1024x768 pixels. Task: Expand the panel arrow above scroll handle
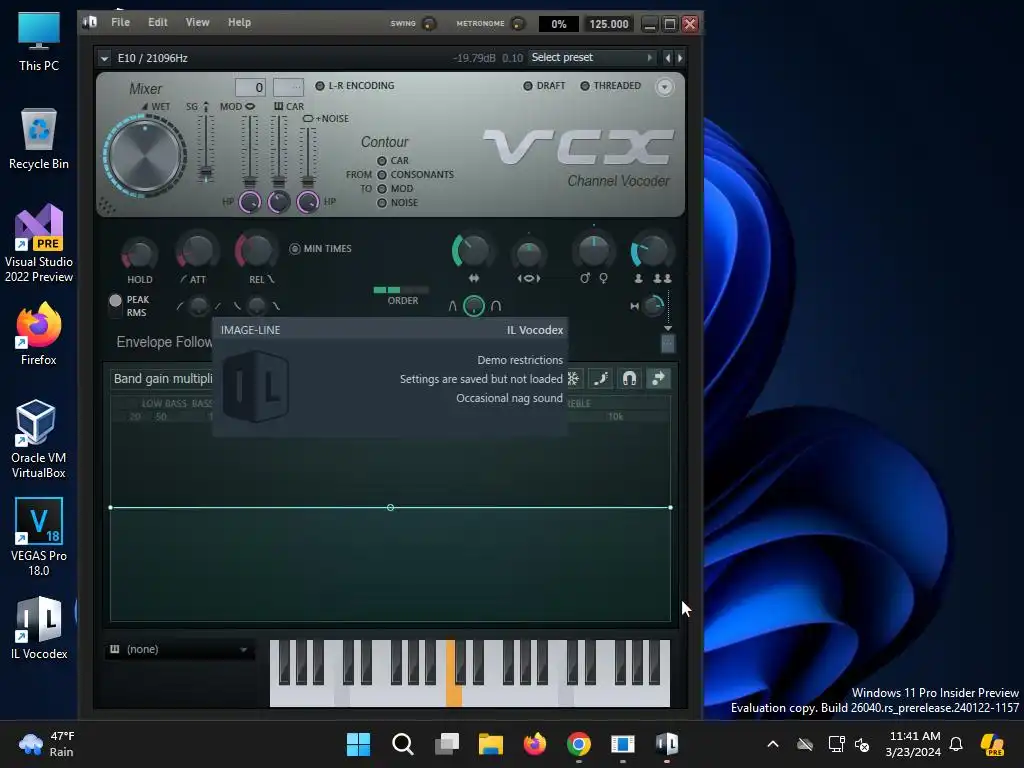[x=667, y=328]
